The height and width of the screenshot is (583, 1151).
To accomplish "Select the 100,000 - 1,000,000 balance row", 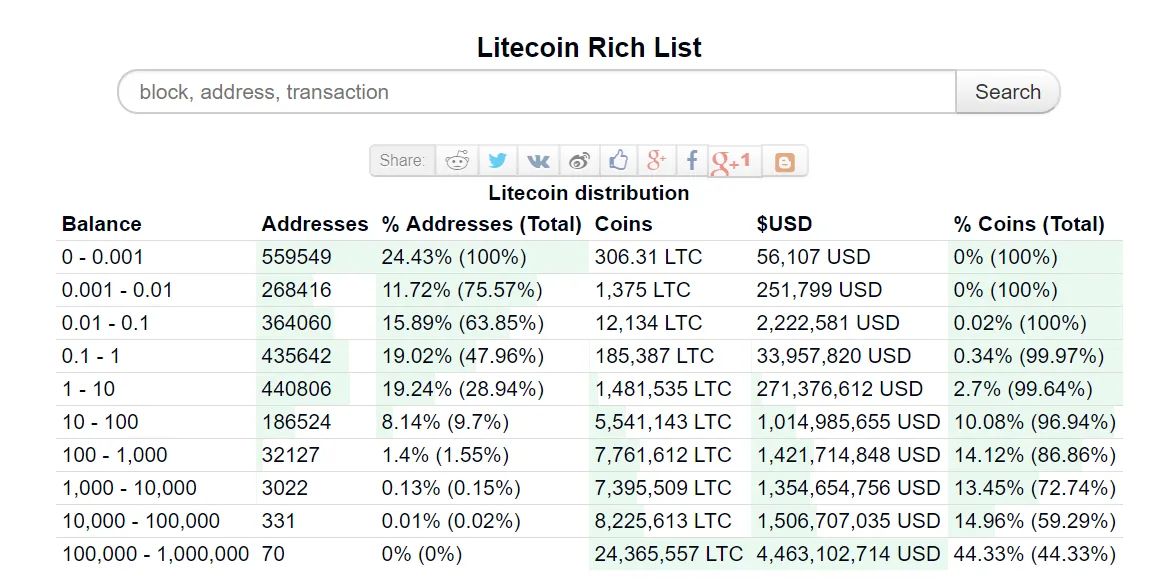I will click(x=155, y=554).
